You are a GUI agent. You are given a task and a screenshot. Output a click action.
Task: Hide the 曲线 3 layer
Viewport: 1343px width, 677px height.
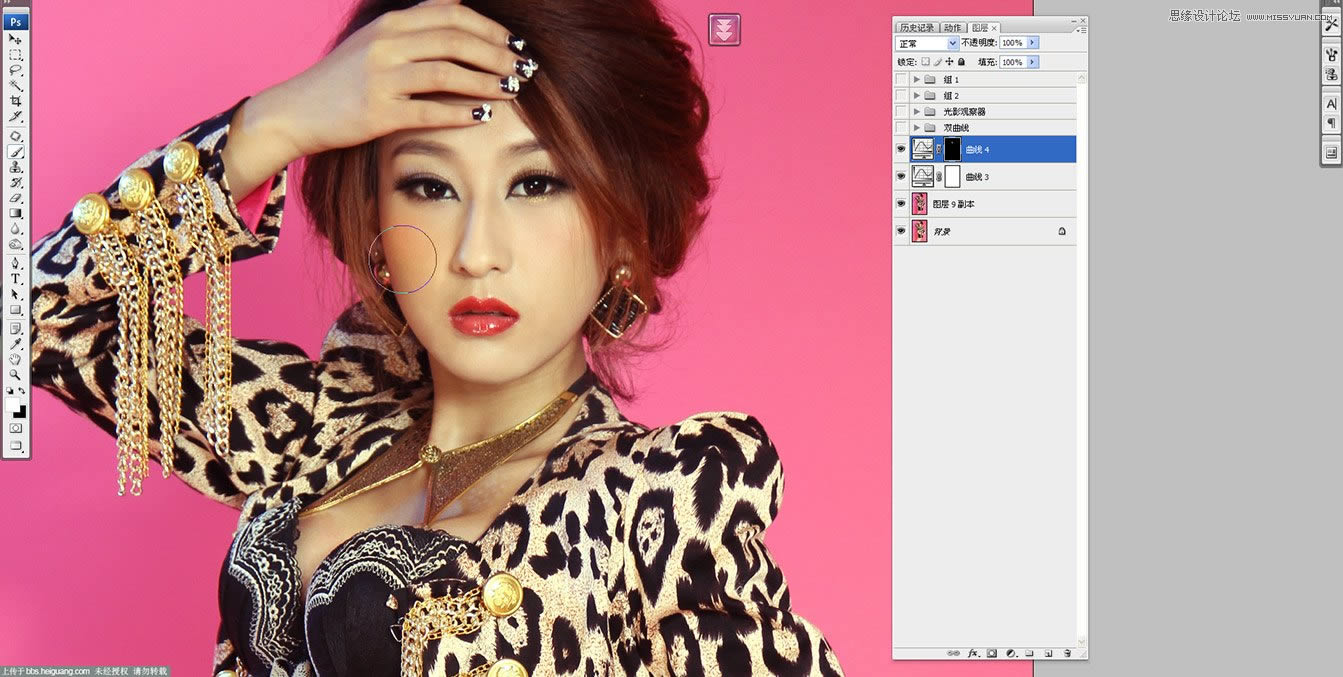902,176
